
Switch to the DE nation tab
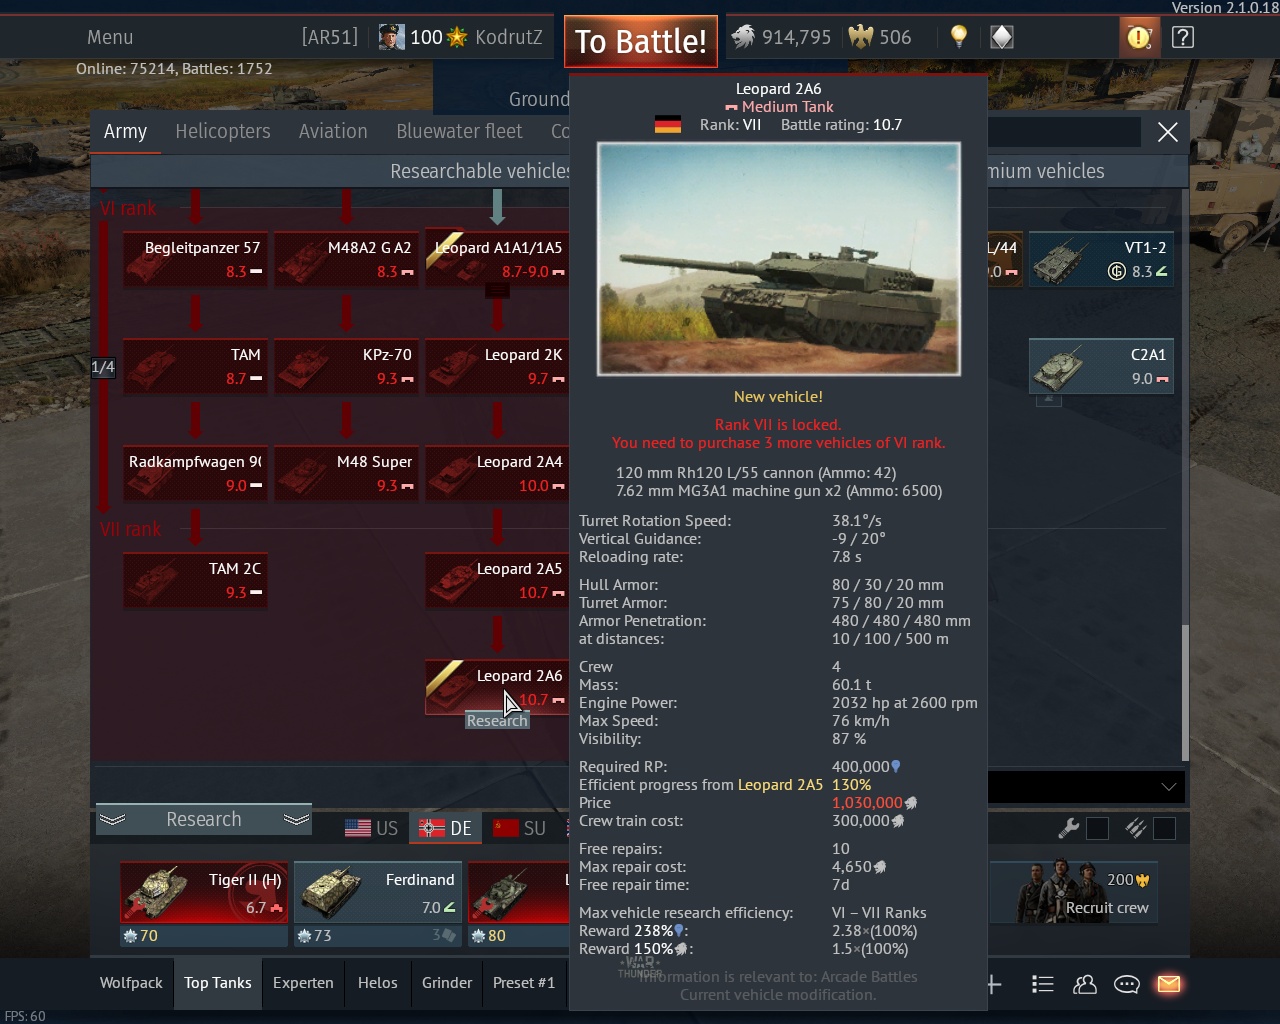445,828
